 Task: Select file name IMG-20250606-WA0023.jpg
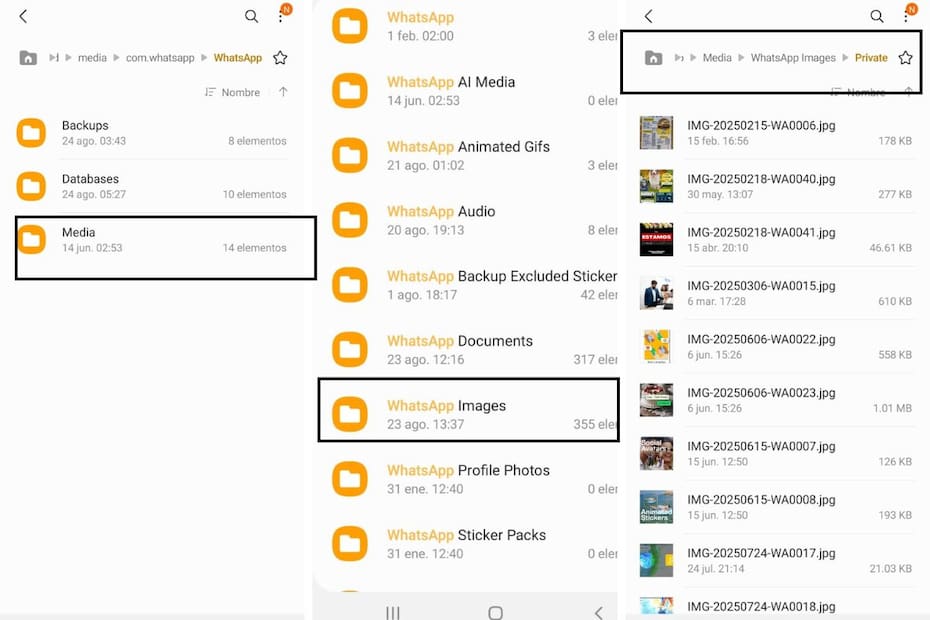(761, 392)
